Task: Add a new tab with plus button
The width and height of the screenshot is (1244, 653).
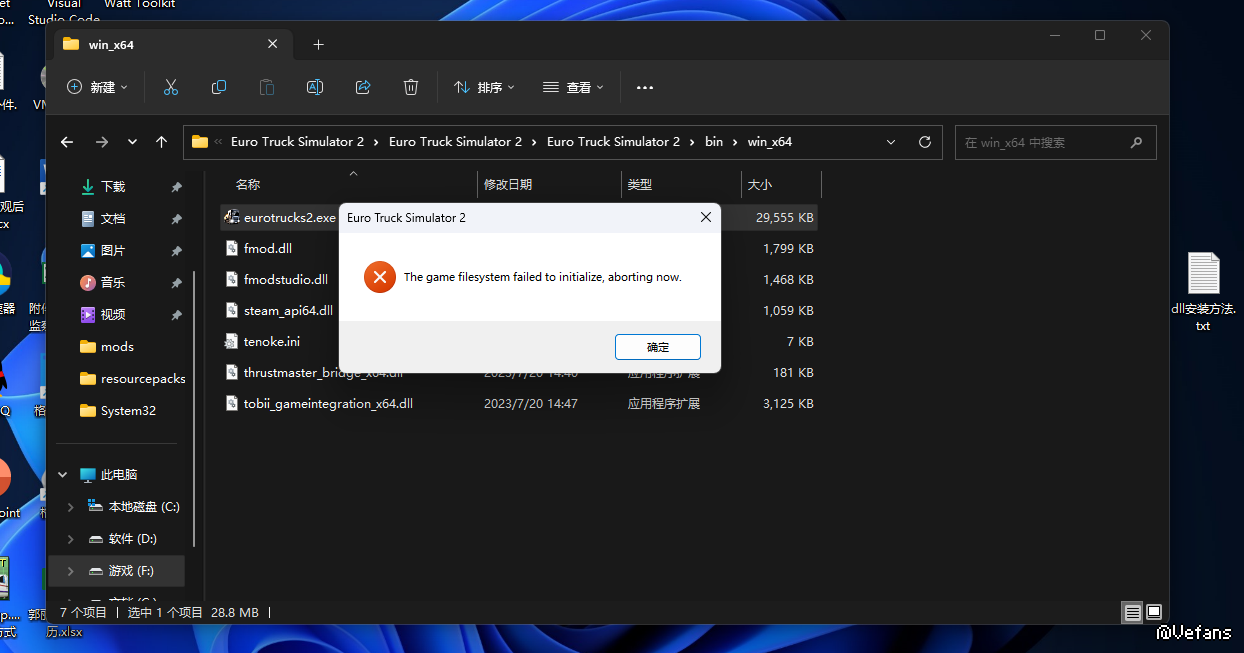Action: pyautogui.click(x=318, y=45)
